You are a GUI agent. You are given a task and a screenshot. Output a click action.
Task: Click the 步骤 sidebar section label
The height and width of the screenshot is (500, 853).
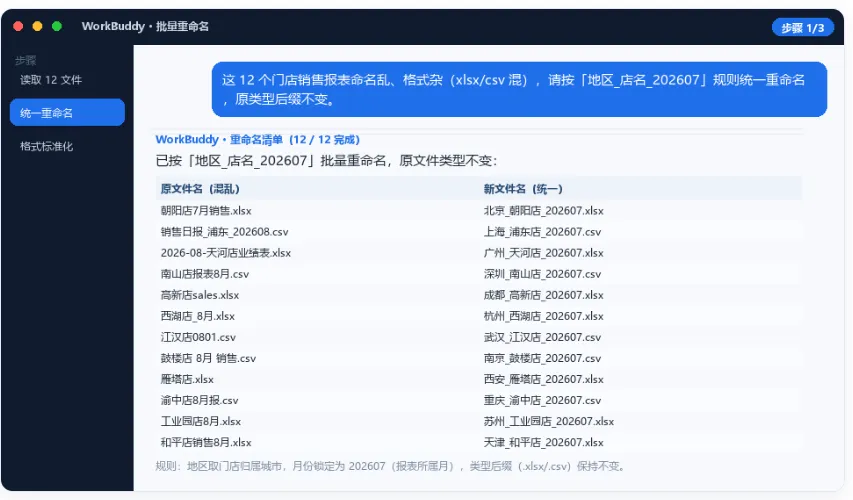[25, 60]
